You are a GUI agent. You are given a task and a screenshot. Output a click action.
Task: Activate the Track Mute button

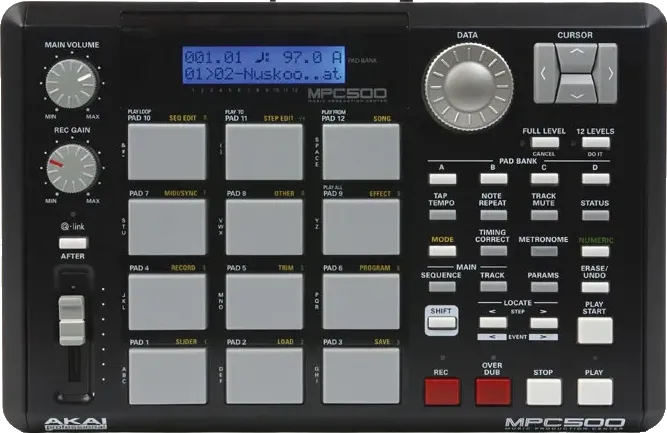[544, 215]
